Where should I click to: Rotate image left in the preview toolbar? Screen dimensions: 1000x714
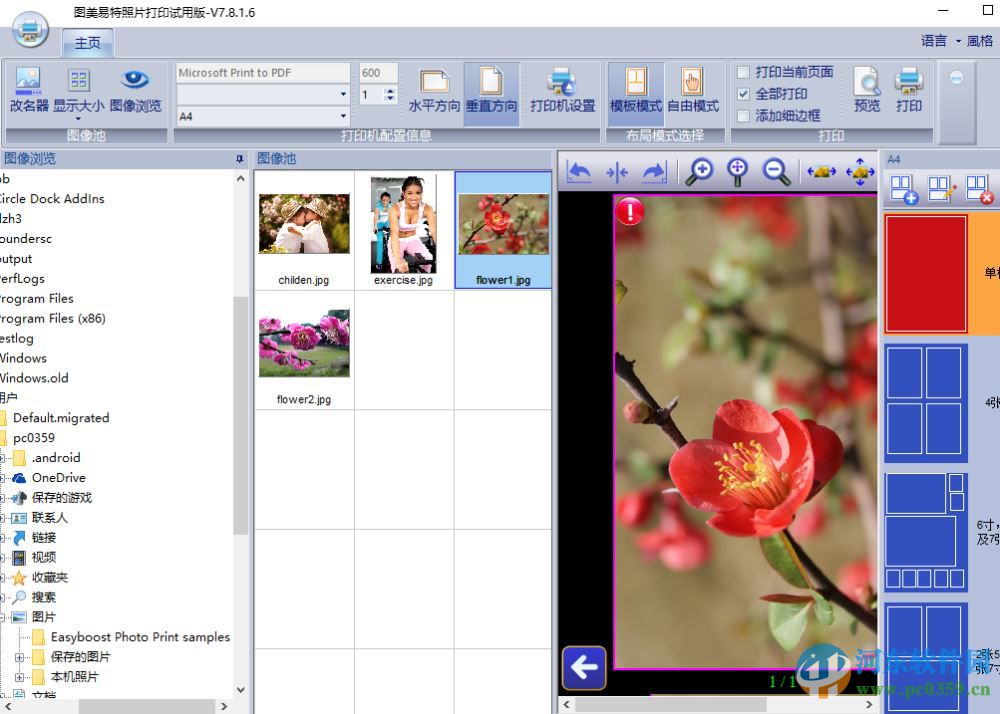pos(578,172)
